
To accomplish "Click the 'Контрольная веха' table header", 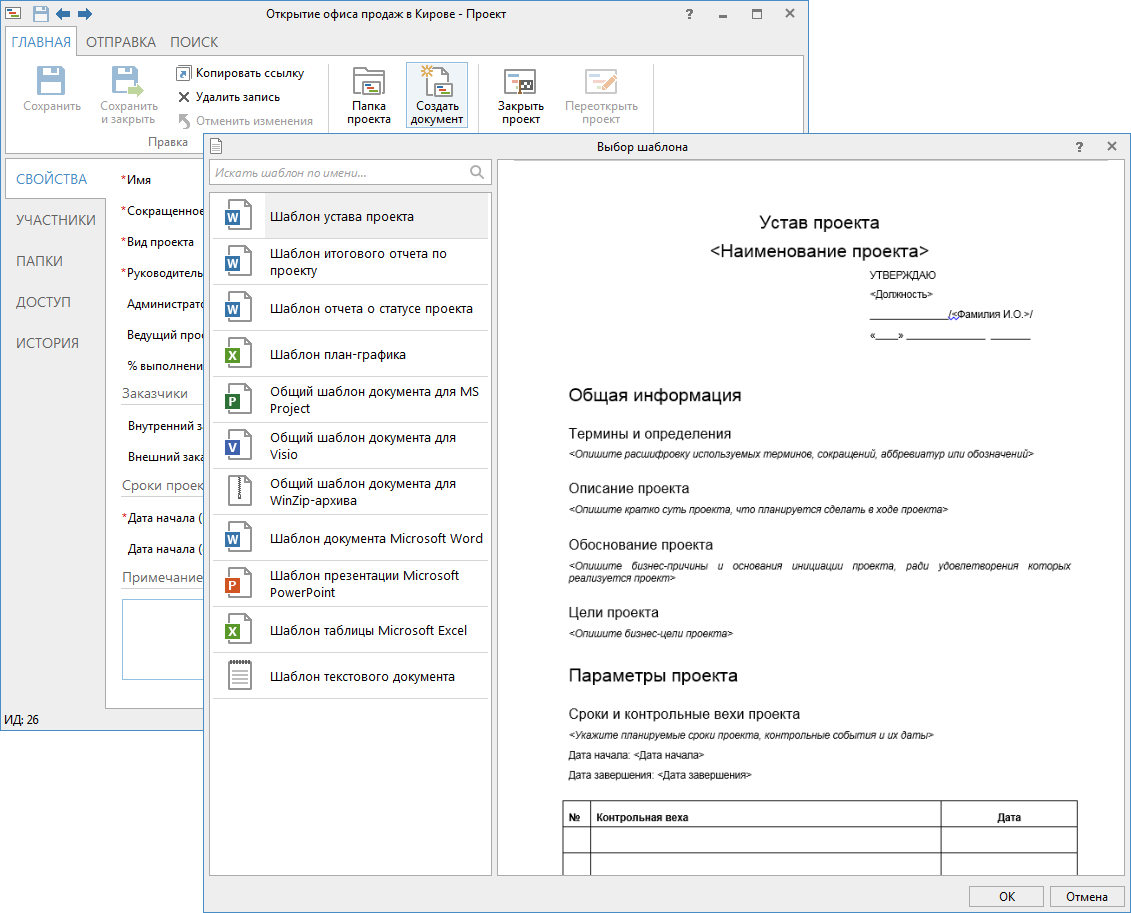I will 642,817.
